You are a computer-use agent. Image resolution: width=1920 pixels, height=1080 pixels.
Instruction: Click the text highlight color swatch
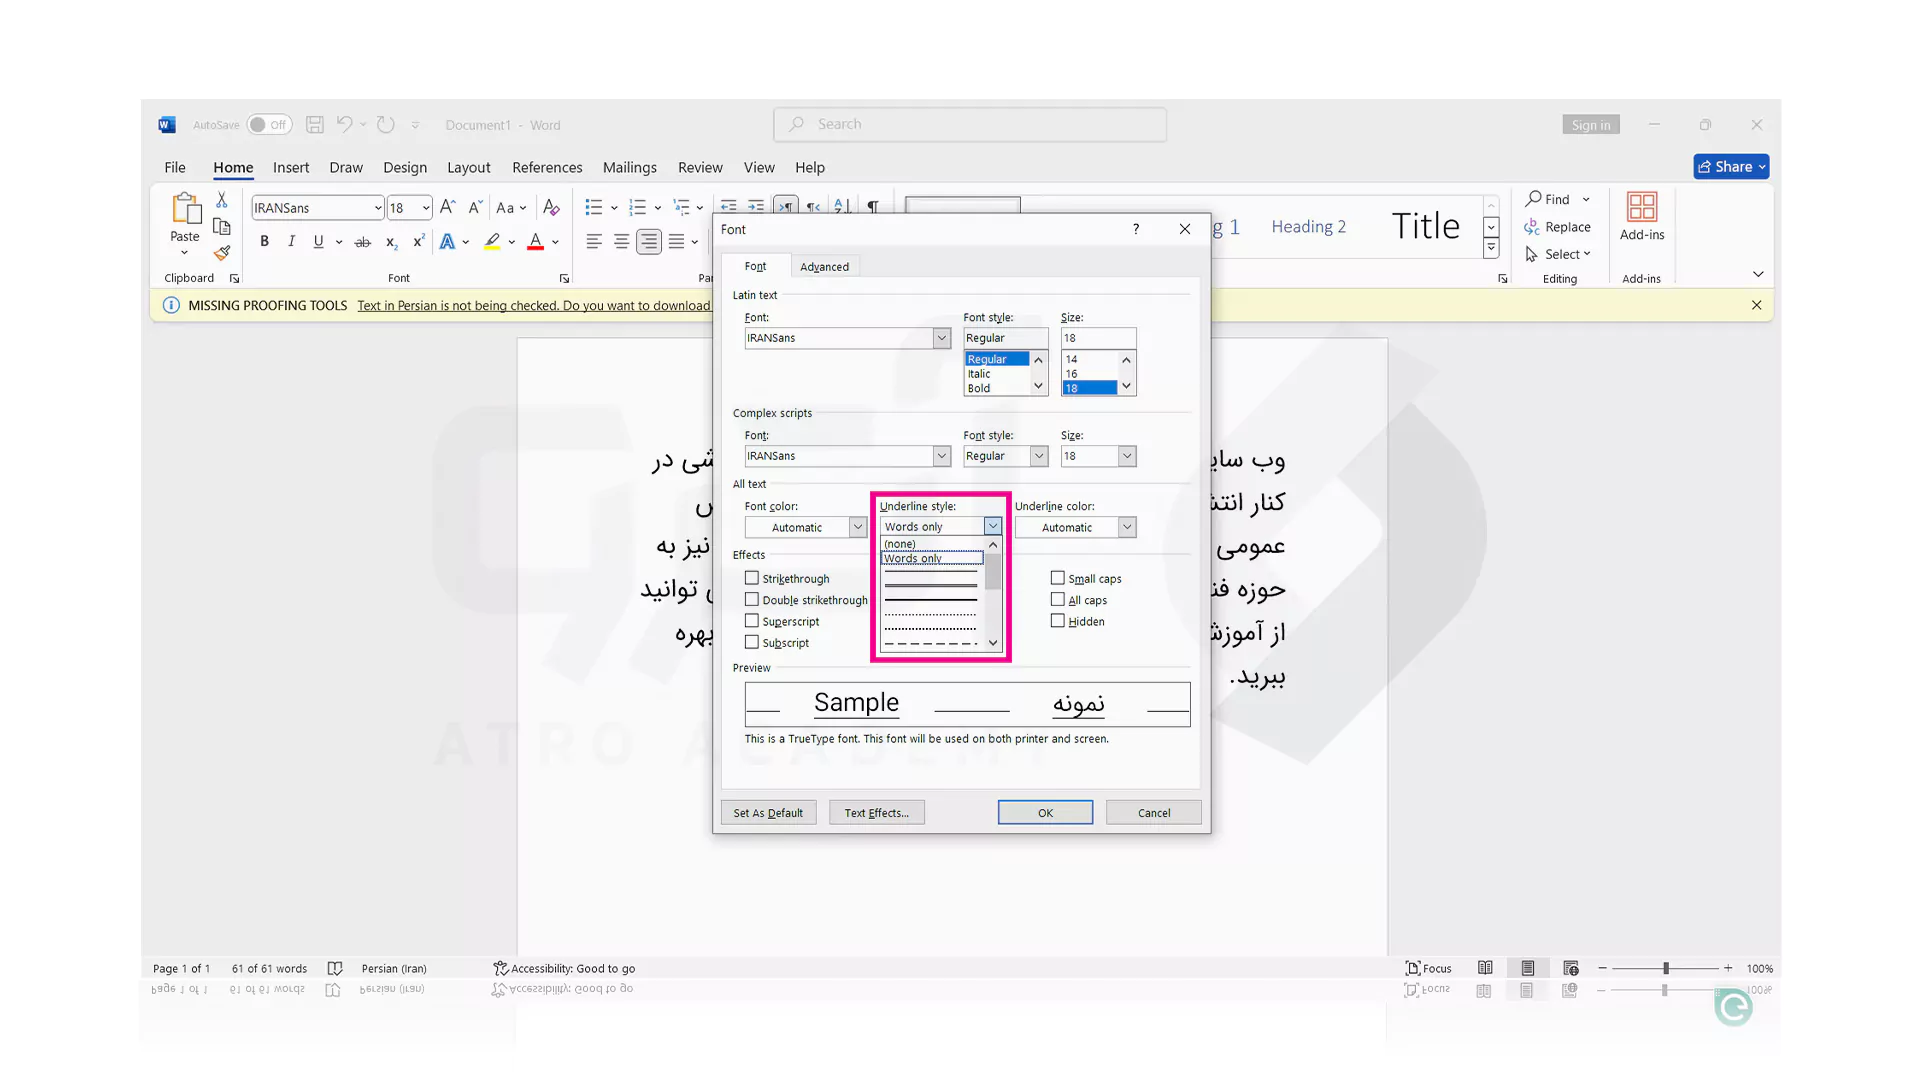pyautogui.click(x=492, y=241)
